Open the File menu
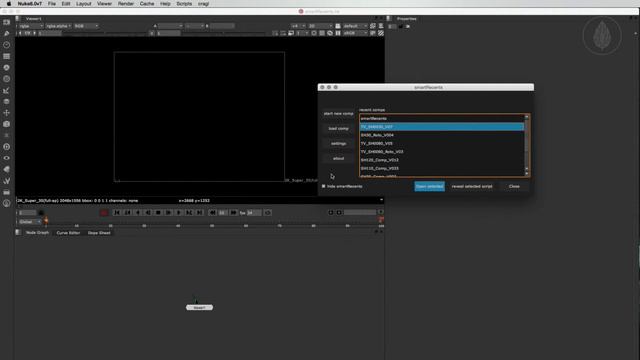The image size is (640, 360). tap(52, 4)
